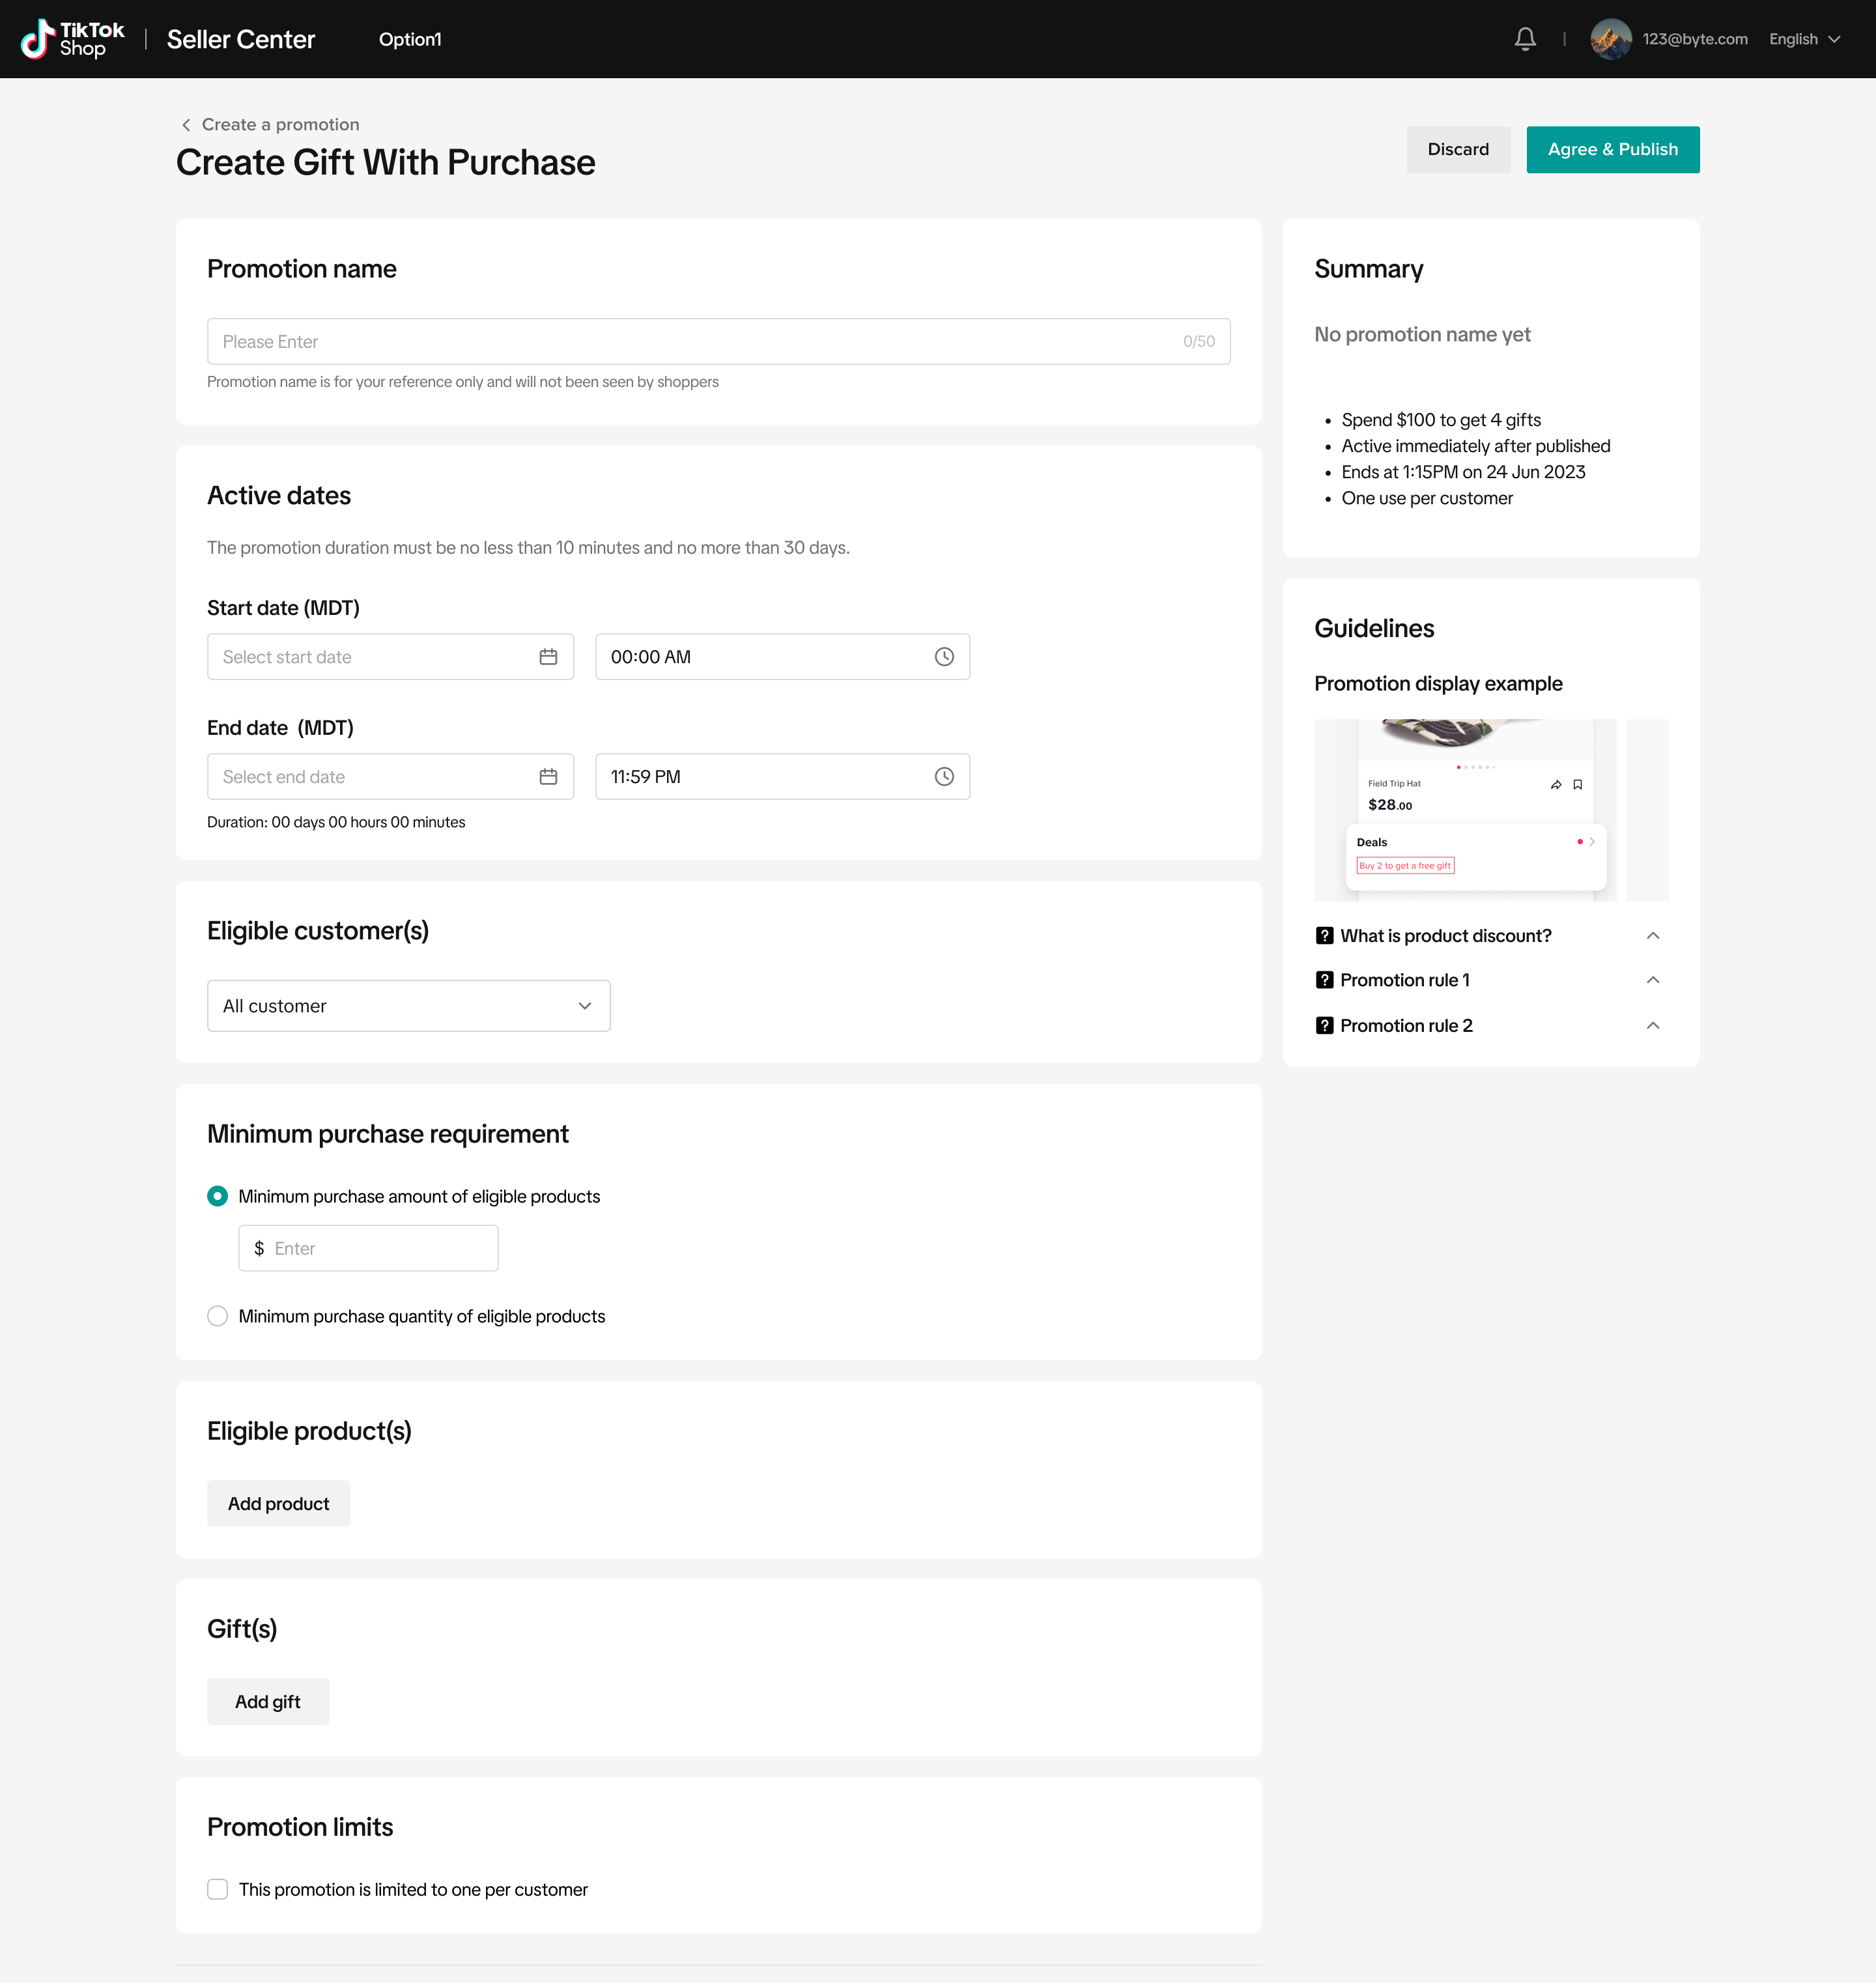
Task: Open the English language dropdown
Action: point(1804,39)
